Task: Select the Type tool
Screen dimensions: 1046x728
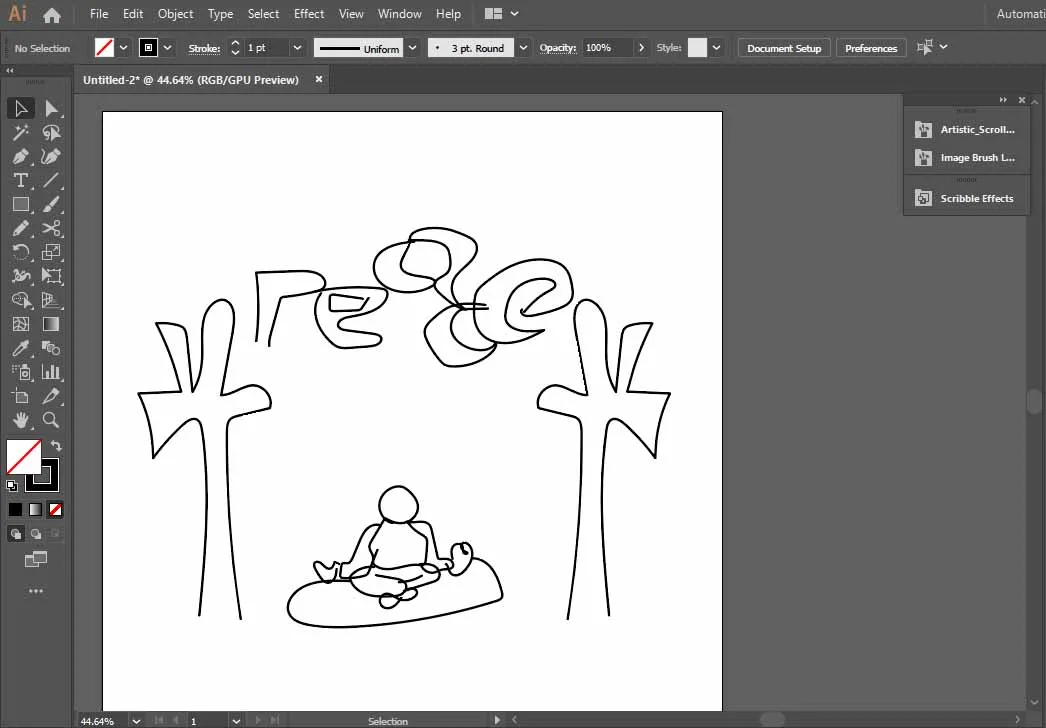Action: click(20, 180)
